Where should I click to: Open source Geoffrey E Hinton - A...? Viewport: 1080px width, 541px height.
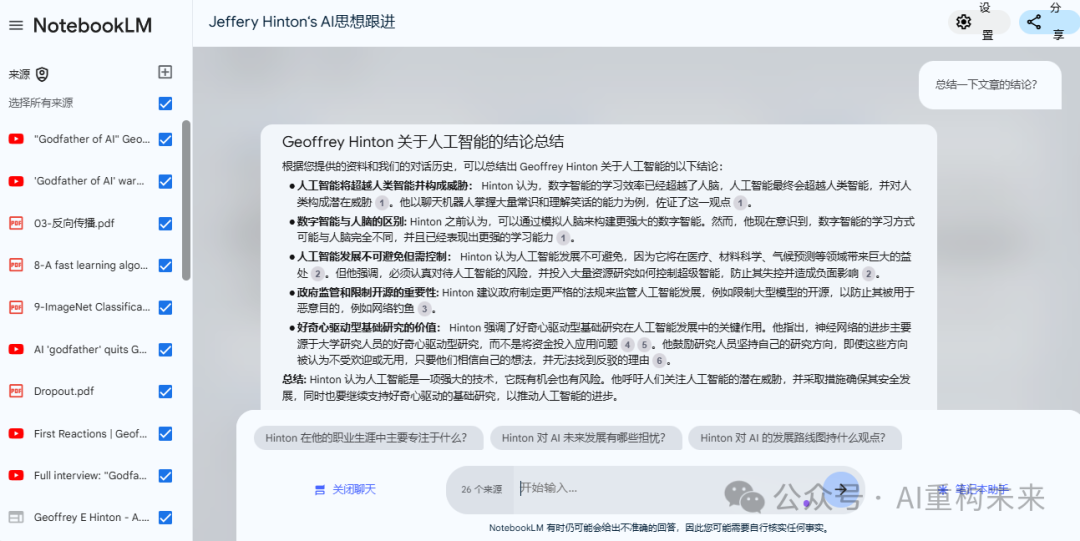tap(92, 518)
